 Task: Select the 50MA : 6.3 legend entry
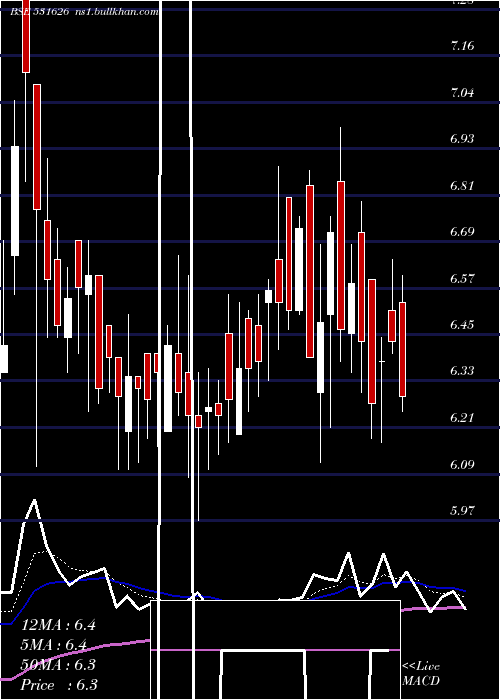(58, 665)
